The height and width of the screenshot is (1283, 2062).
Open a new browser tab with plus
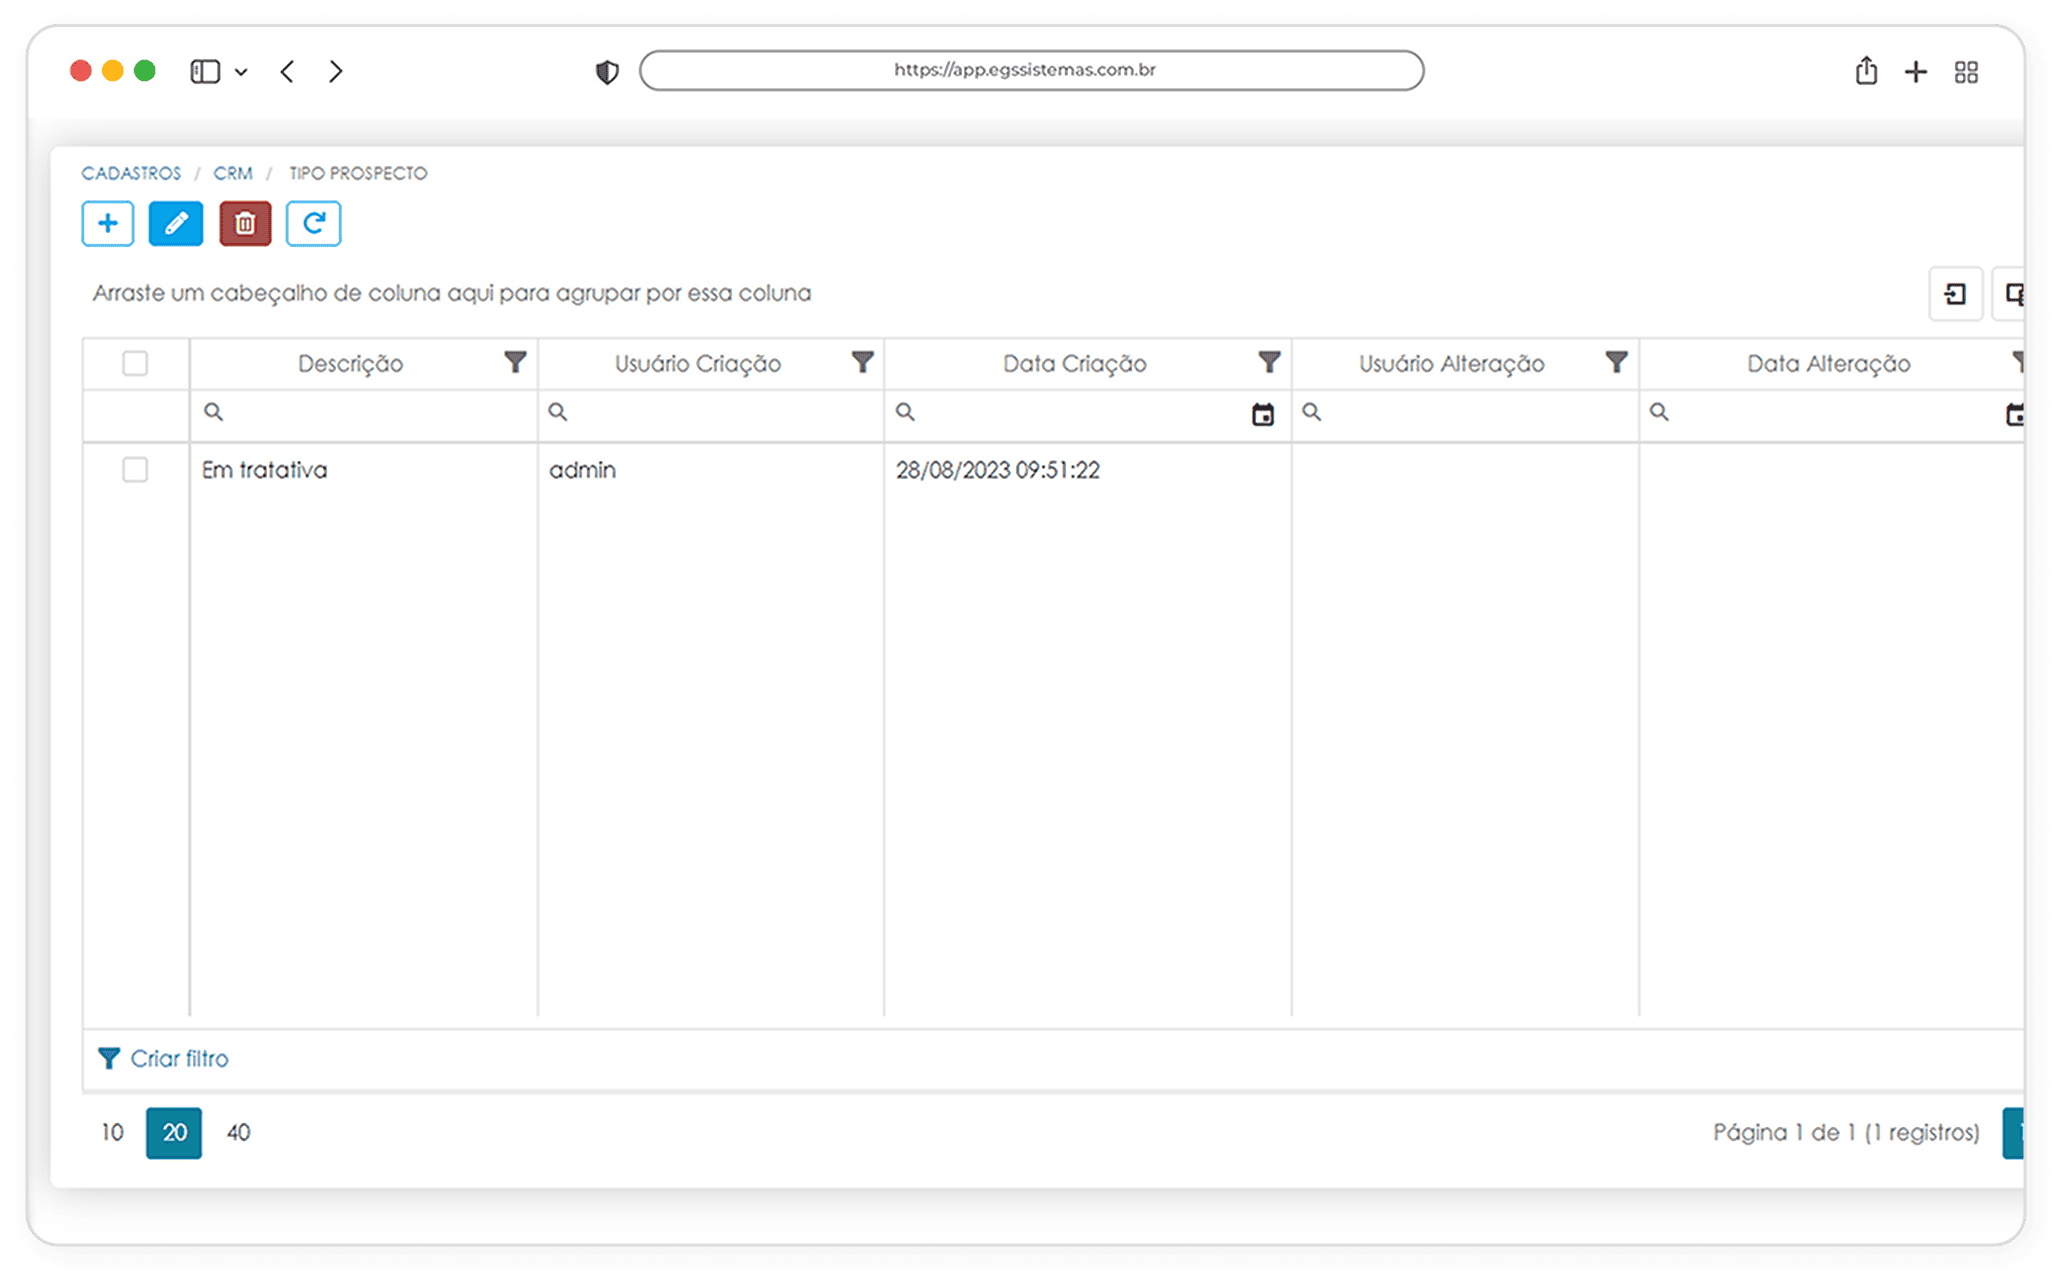pyautogui.click(x=1916, y=72)
